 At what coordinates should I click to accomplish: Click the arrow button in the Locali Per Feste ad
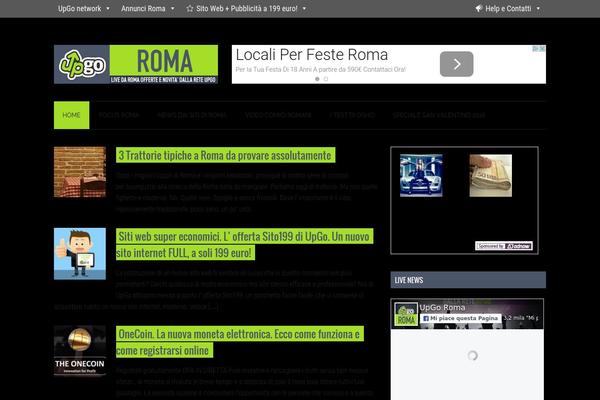coord(457,64)
